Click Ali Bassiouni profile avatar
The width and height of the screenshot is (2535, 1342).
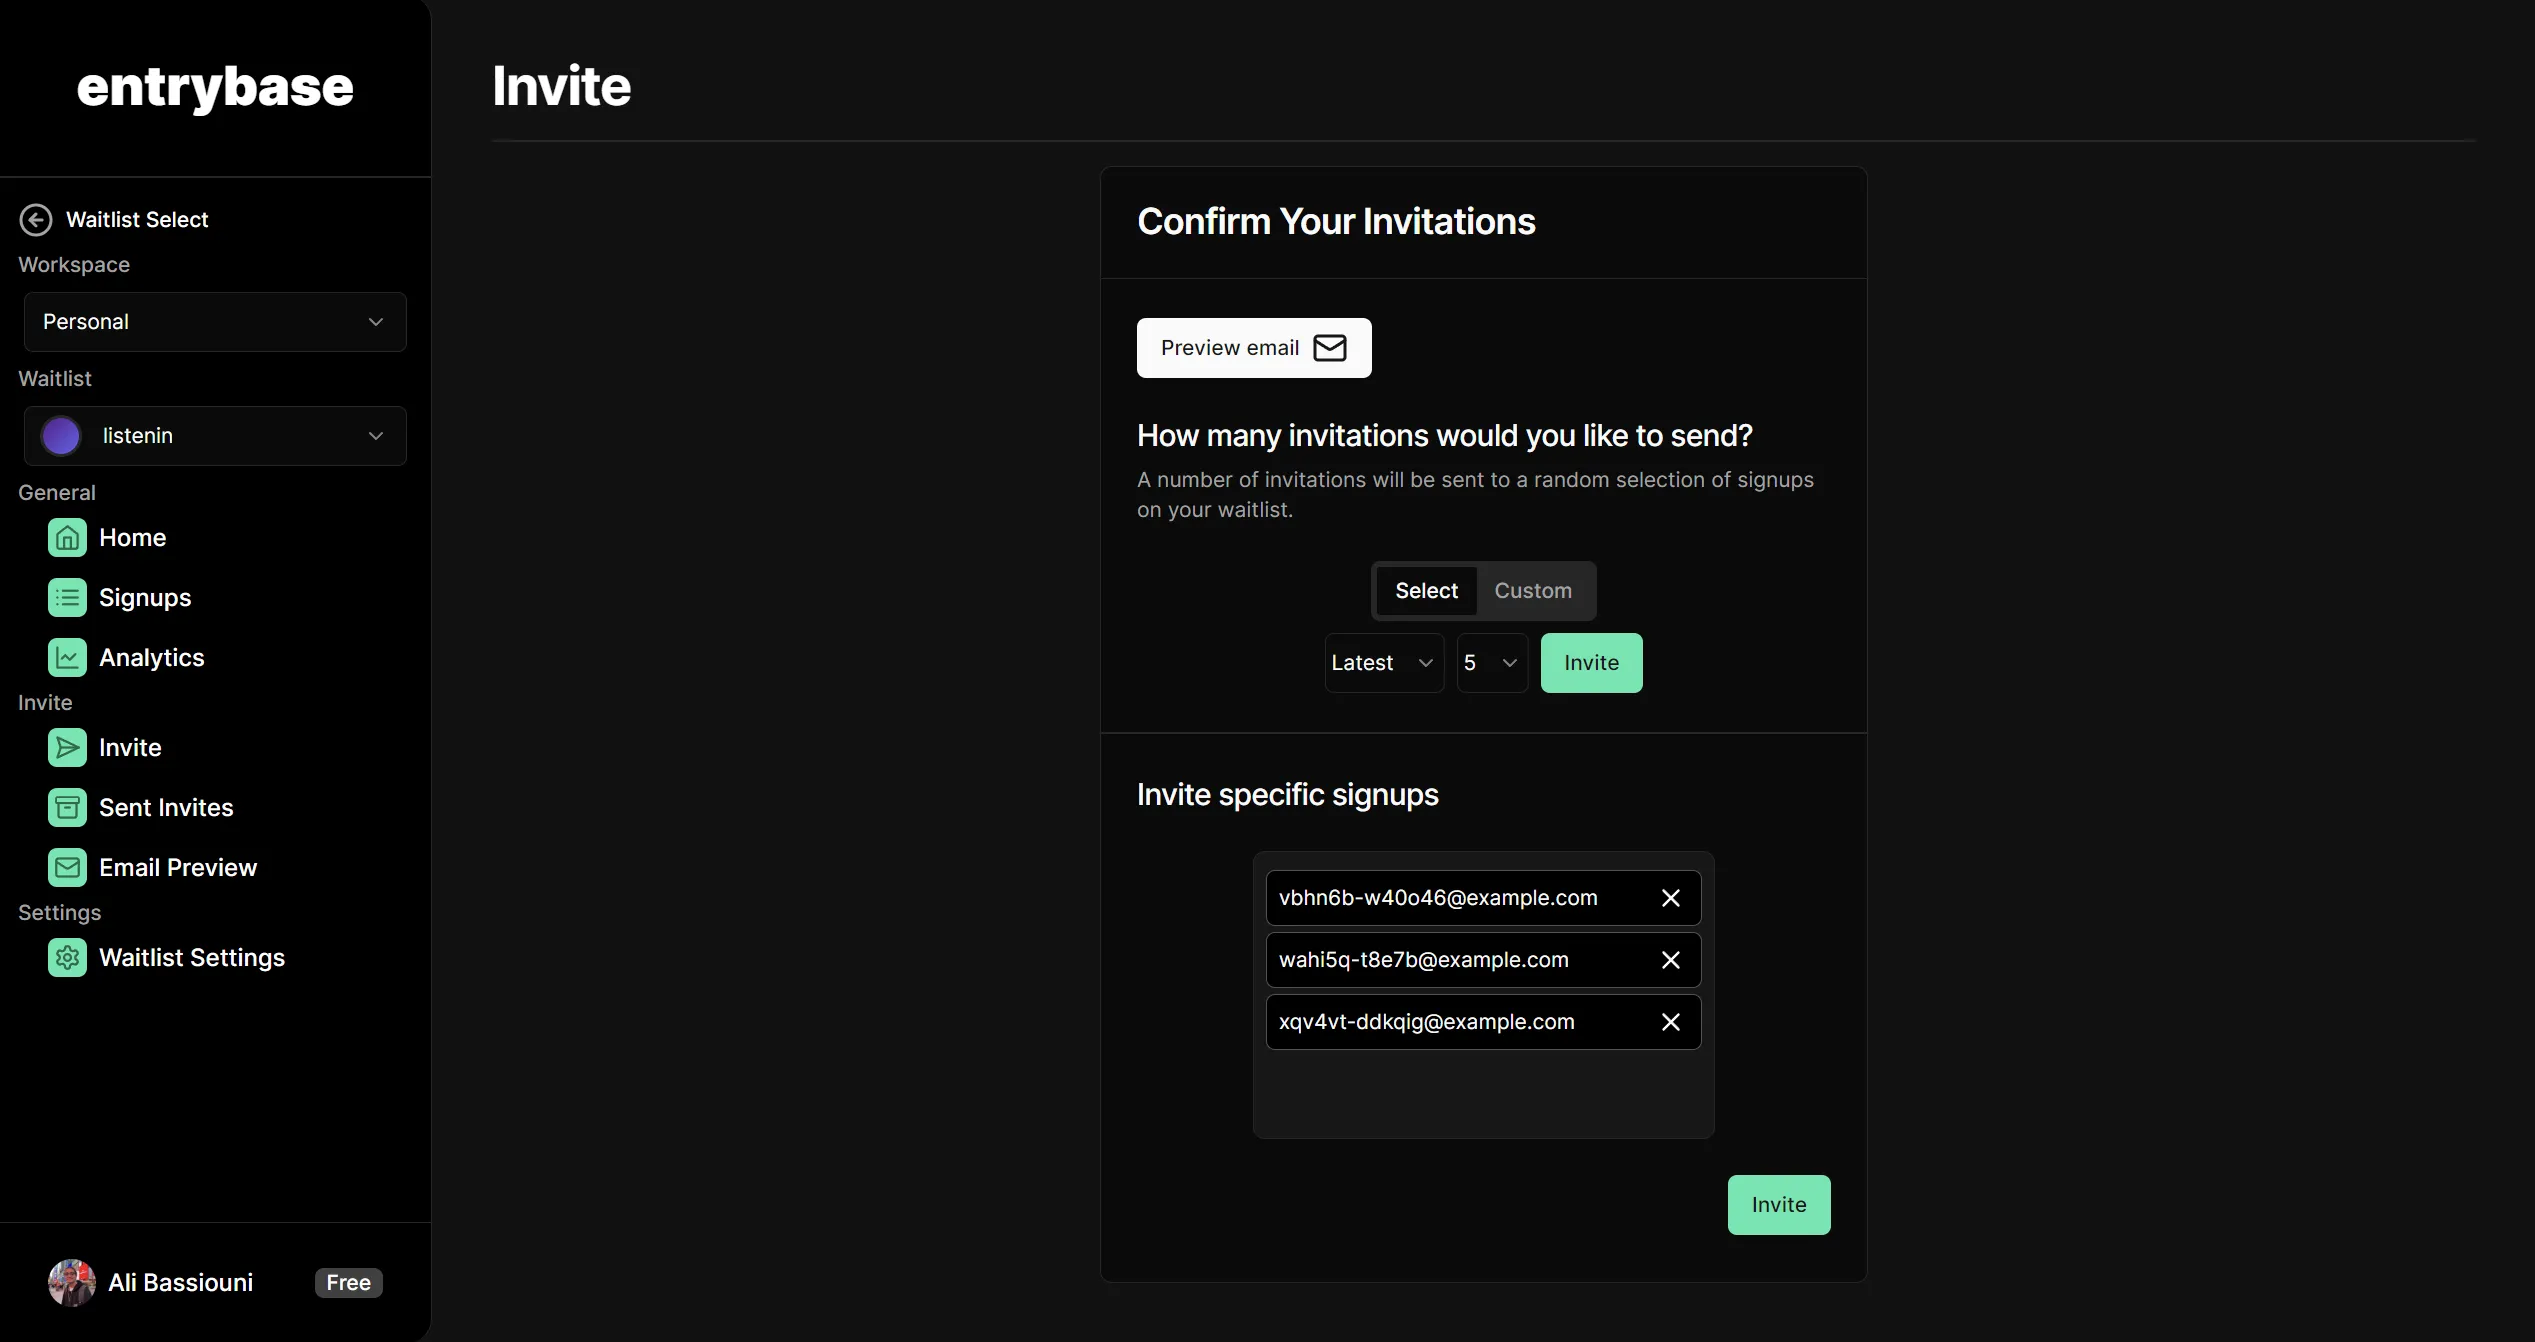pos(72,1283)
